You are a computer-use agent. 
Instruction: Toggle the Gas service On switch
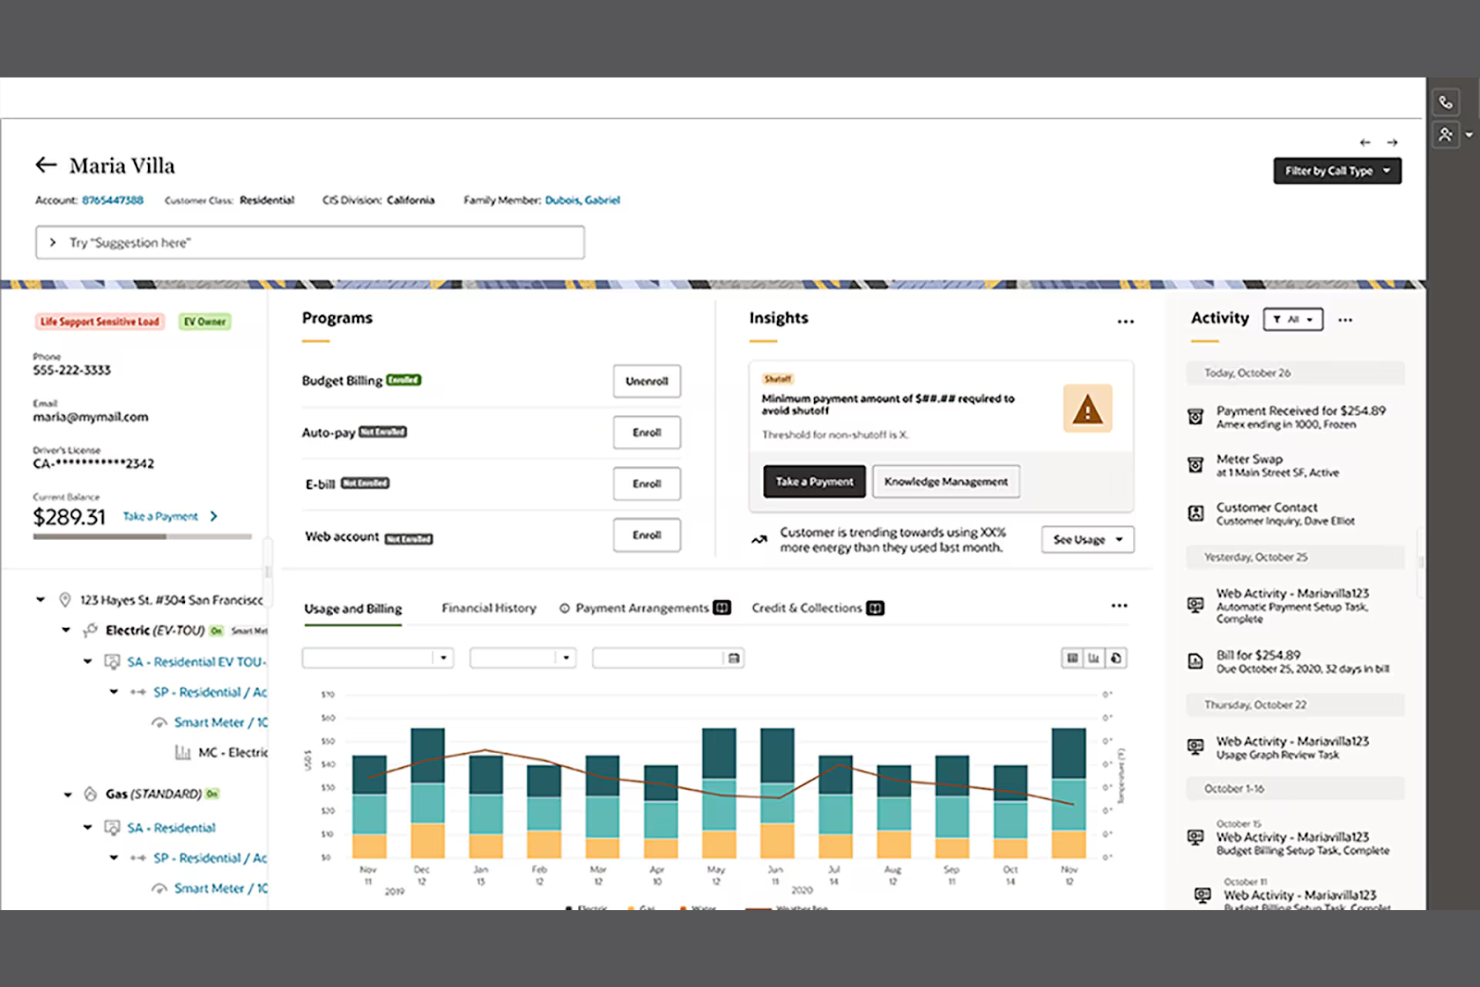213,793
